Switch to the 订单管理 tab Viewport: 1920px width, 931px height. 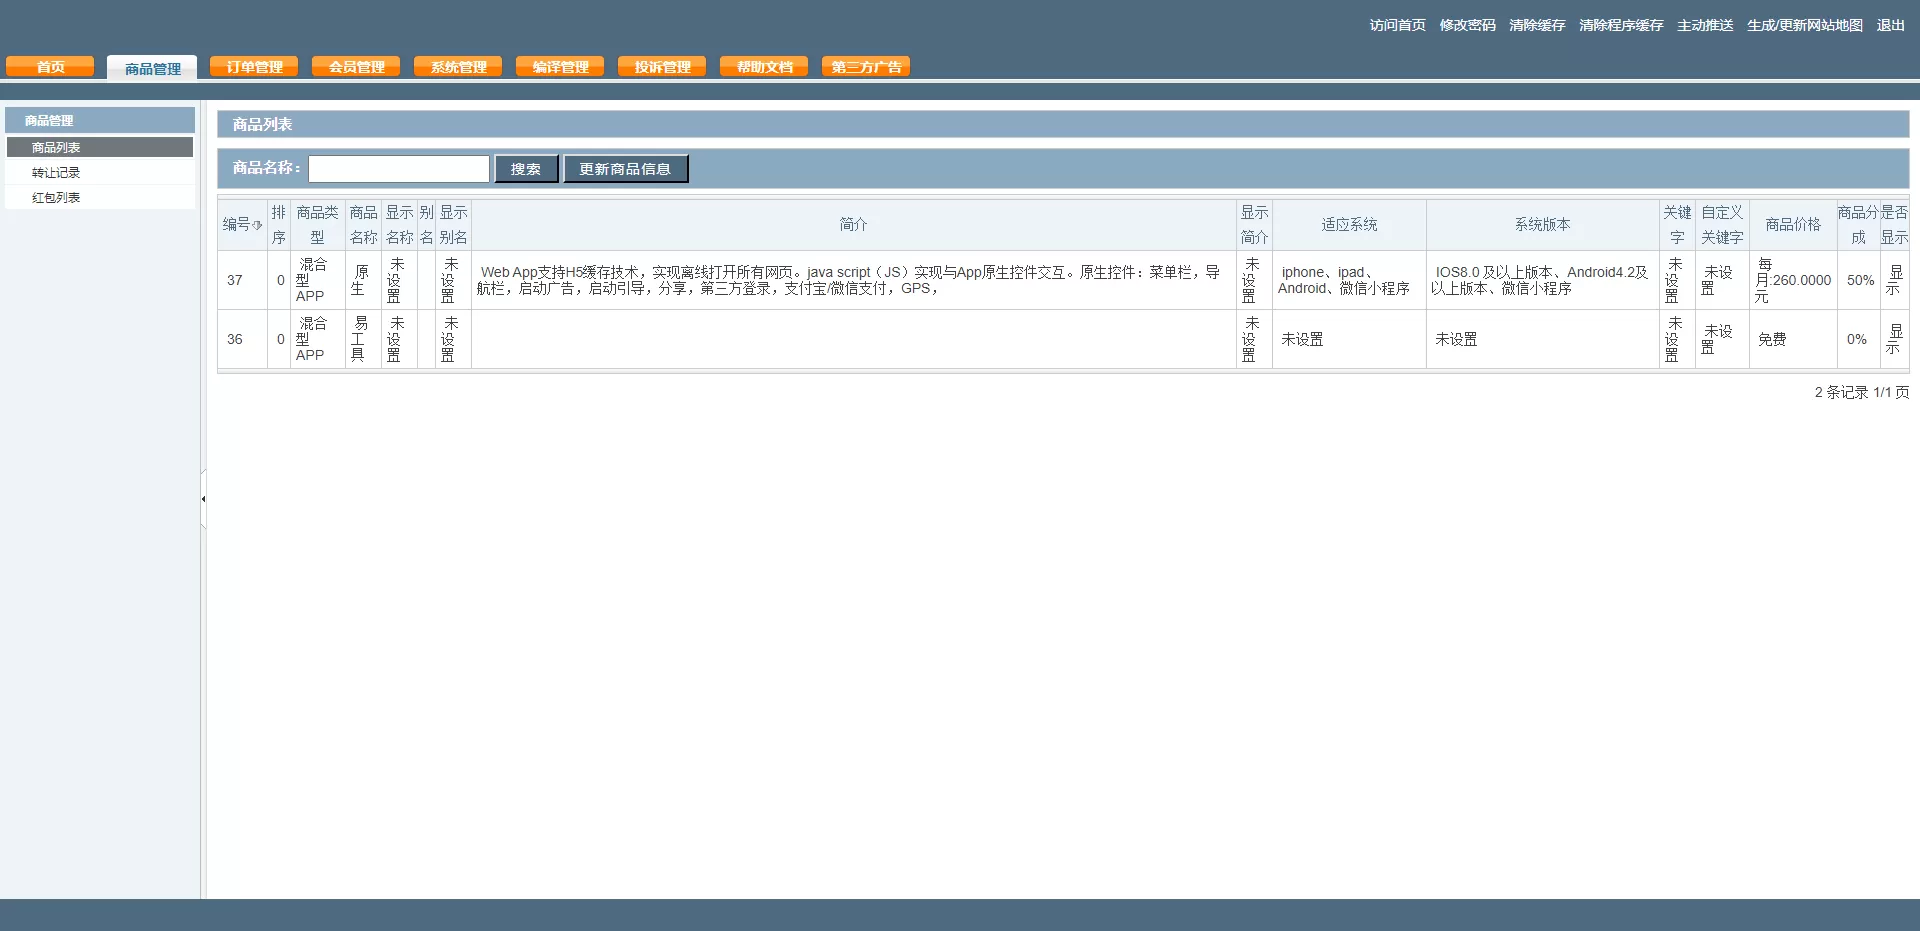point(254,67)
